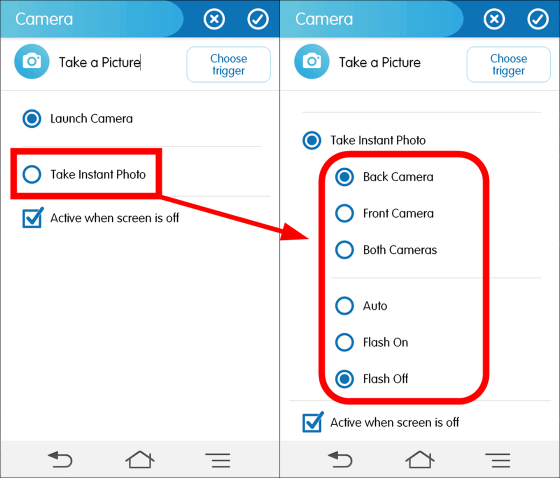Toggle Active when screen is off on left screen
The width and height of the screenshot is (560, 478).
[x=33, y=217]
